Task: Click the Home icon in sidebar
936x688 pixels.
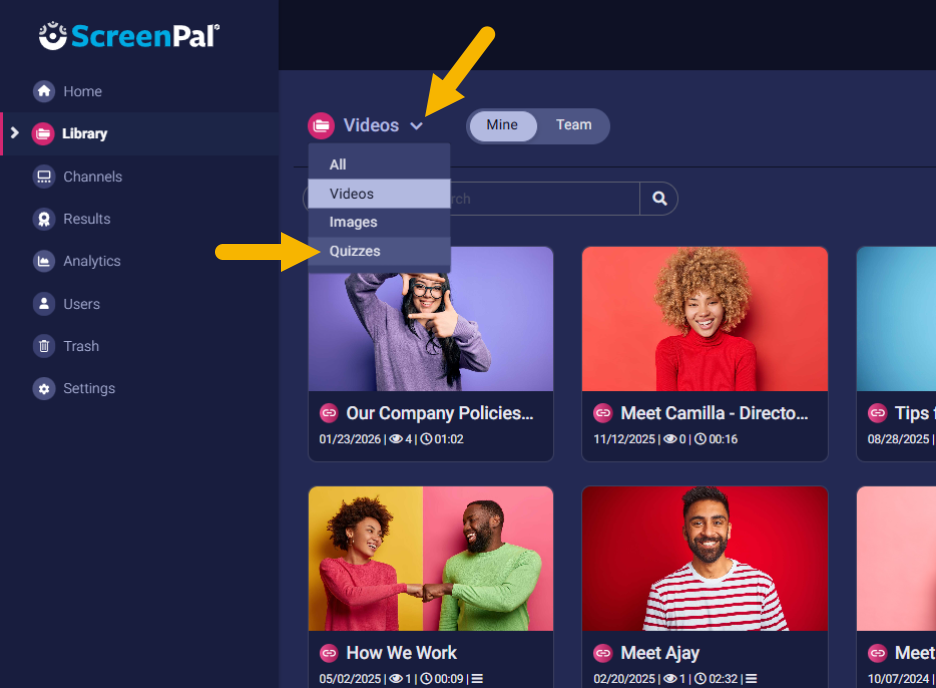Action: click(x=43, y=91)
